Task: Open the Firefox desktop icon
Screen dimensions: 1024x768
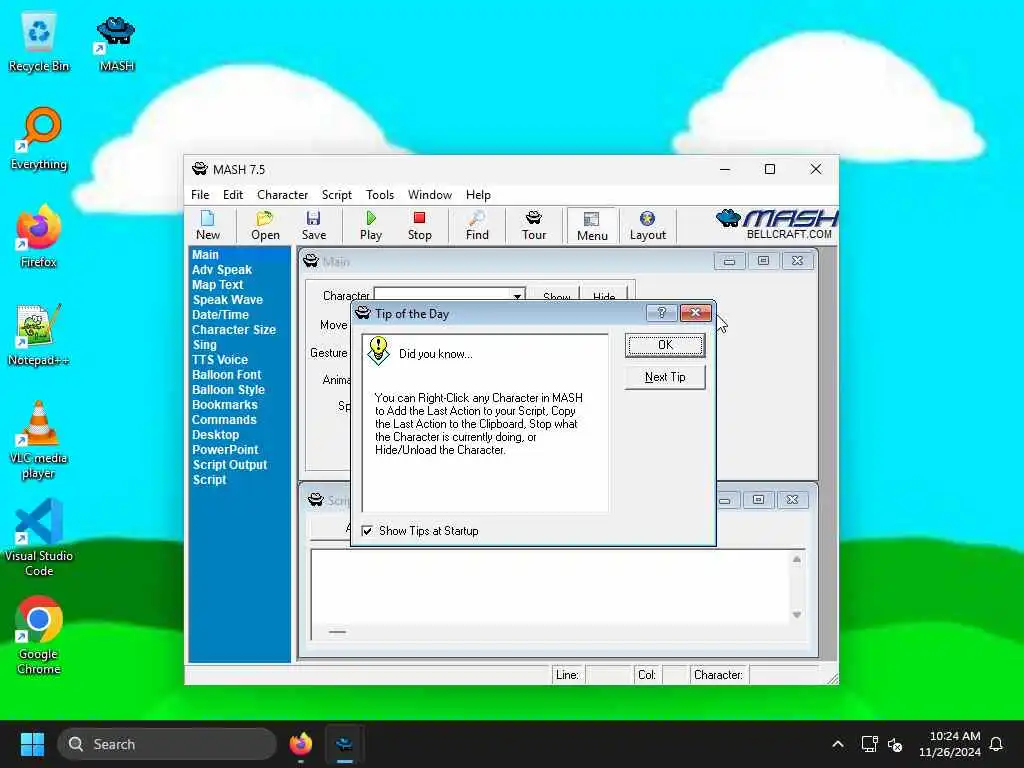Action: (x=39, y=237)
